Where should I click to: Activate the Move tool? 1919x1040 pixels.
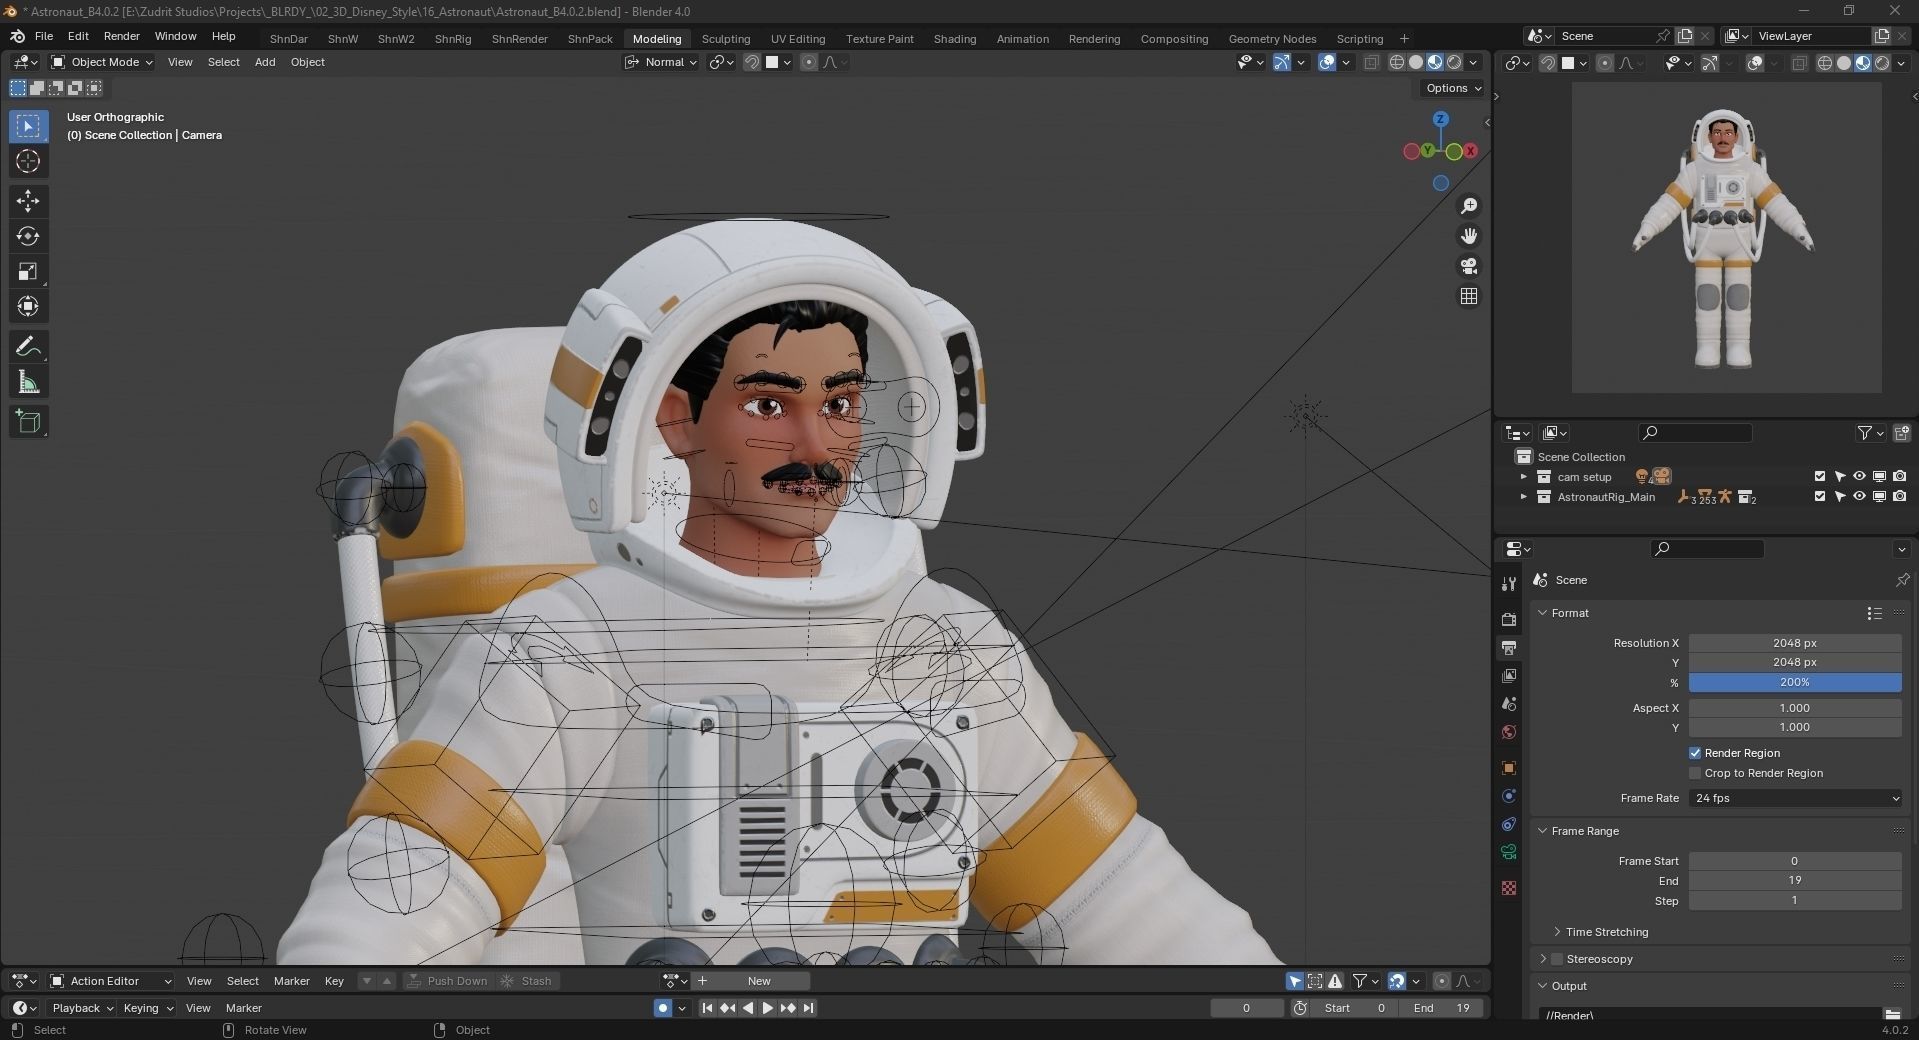coord(28,201)
